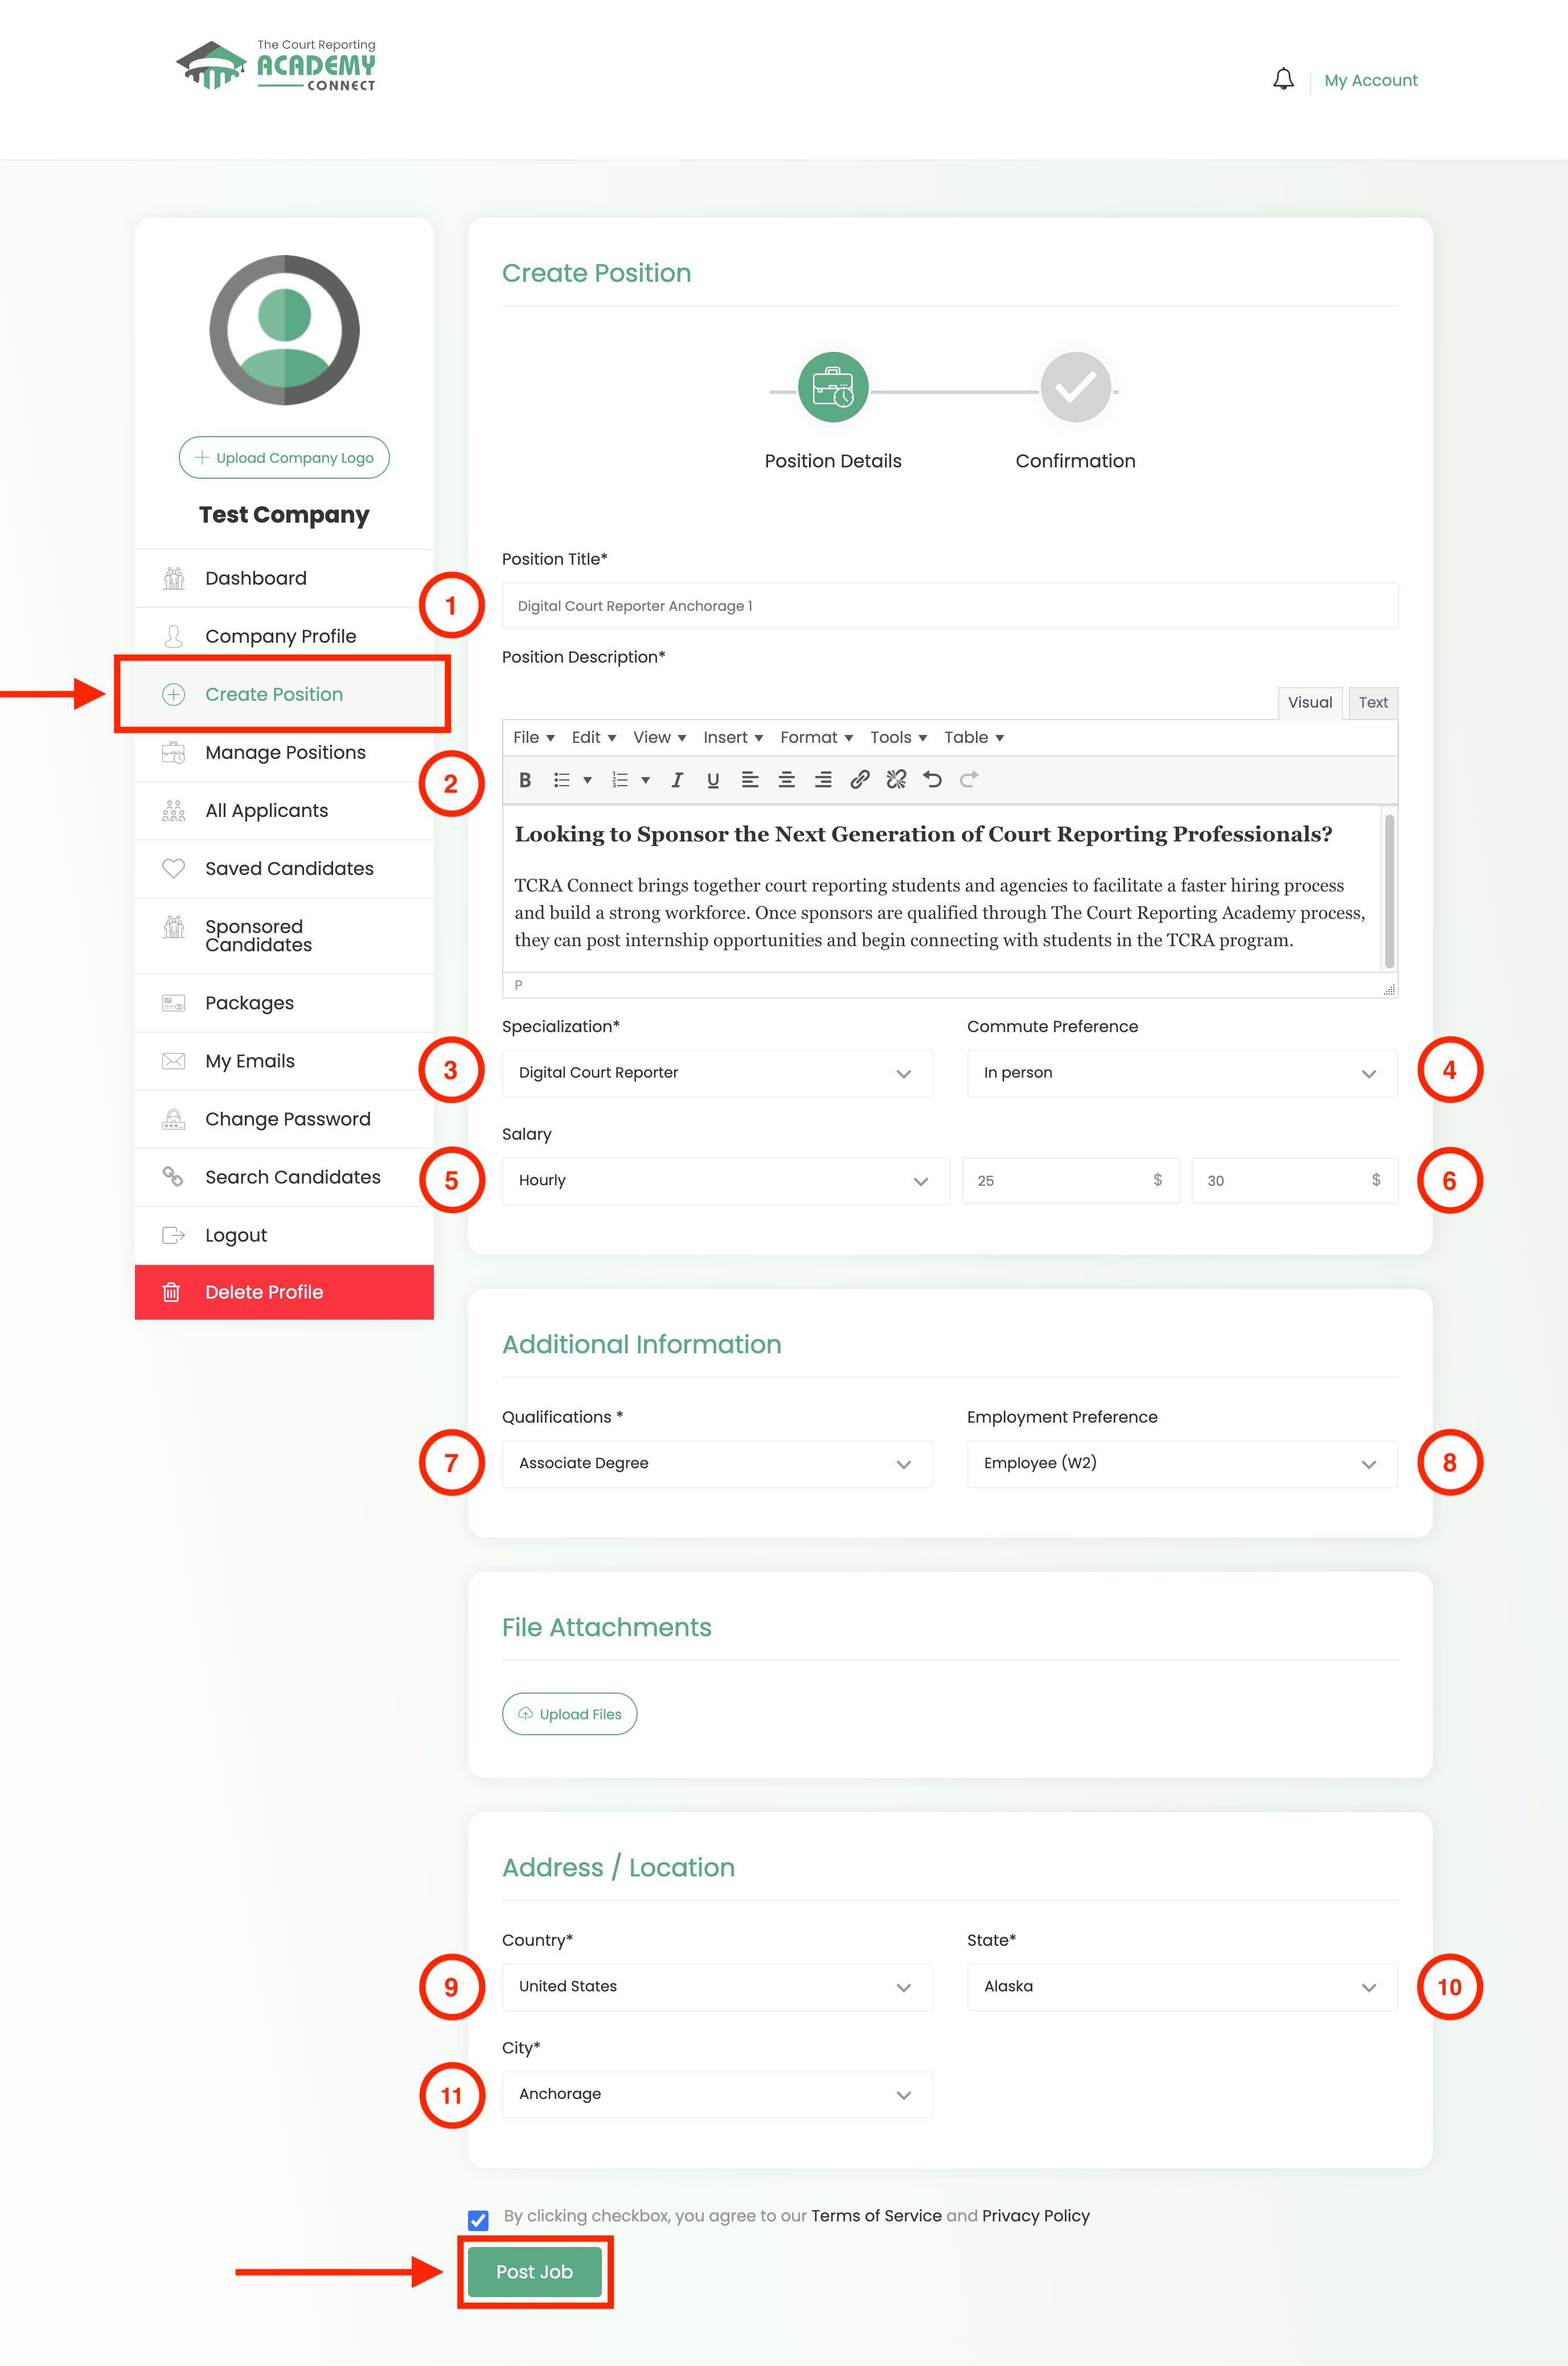Uncheck the Terms of Service agreement checkbox
The image size is (1568, 2366).
pos(478,2220)
